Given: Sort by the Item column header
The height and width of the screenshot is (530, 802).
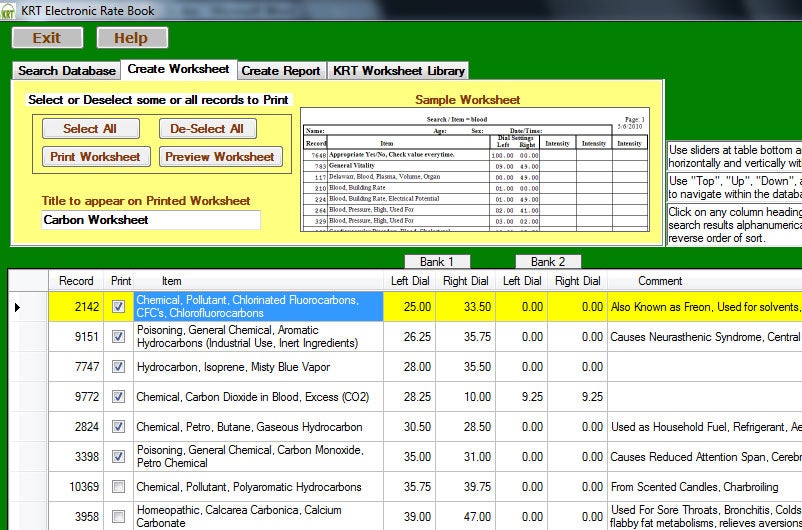Looking at the screenshot, I should pyautogui.click(x=258, y=281).
